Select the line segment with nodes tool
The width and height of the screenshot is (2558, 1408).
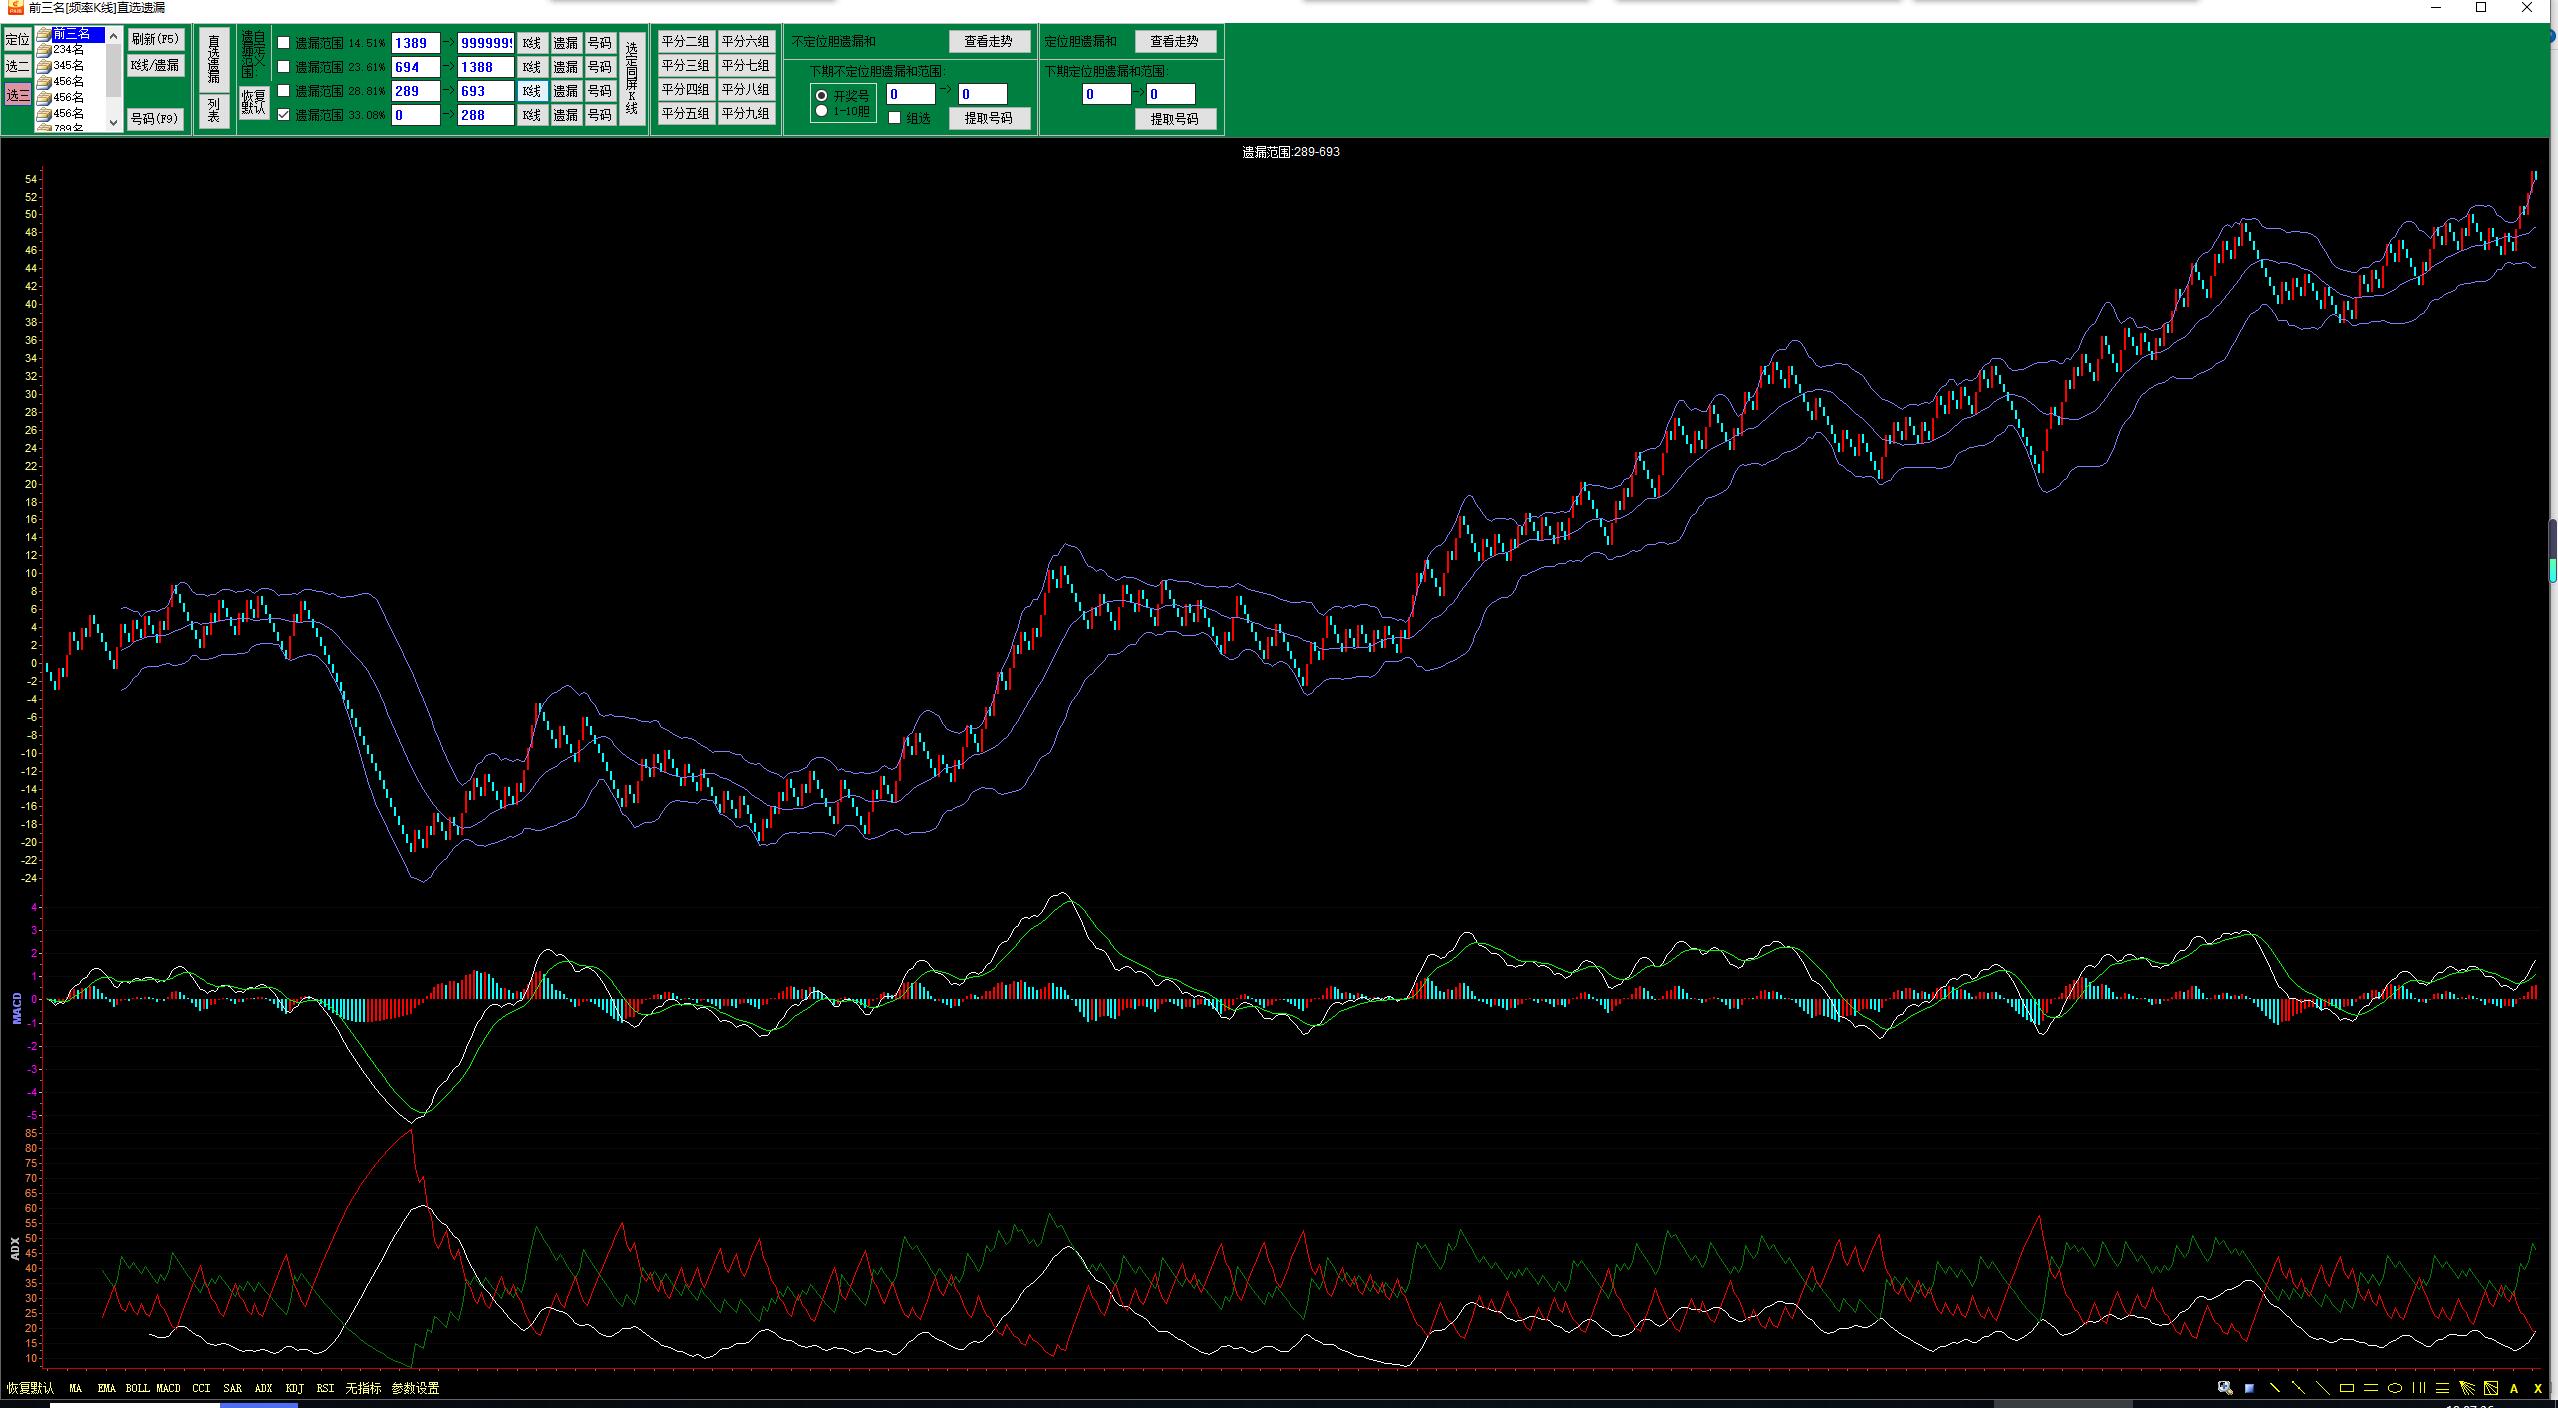pyautogui.click(x=2298, y=1388)
